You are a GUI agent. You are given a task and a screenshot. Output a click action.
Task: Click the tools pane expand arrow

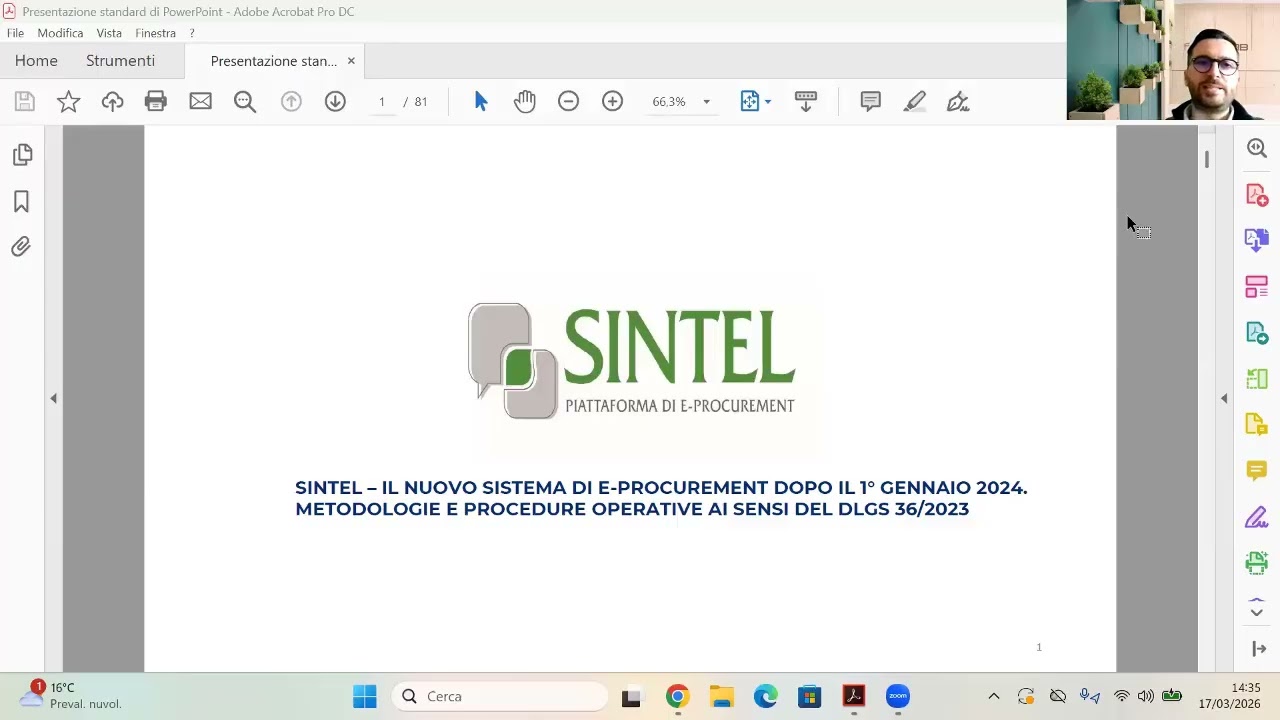pos(1259,649)
